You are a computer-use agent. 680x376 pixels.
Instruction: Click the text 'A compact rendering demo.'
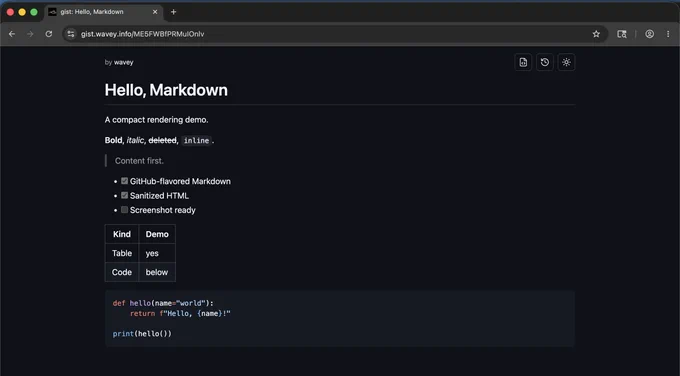point(157,120)
